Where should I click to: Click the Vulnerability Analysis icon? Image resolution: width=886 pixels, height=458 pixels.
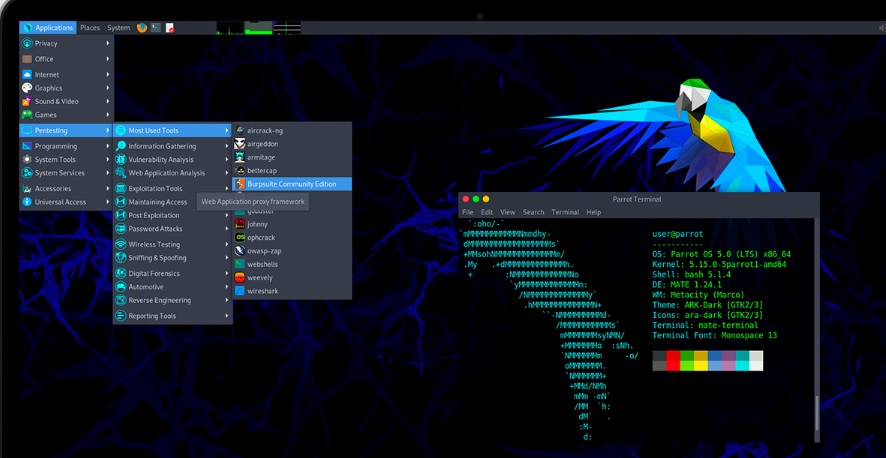(x=120, y=160)
